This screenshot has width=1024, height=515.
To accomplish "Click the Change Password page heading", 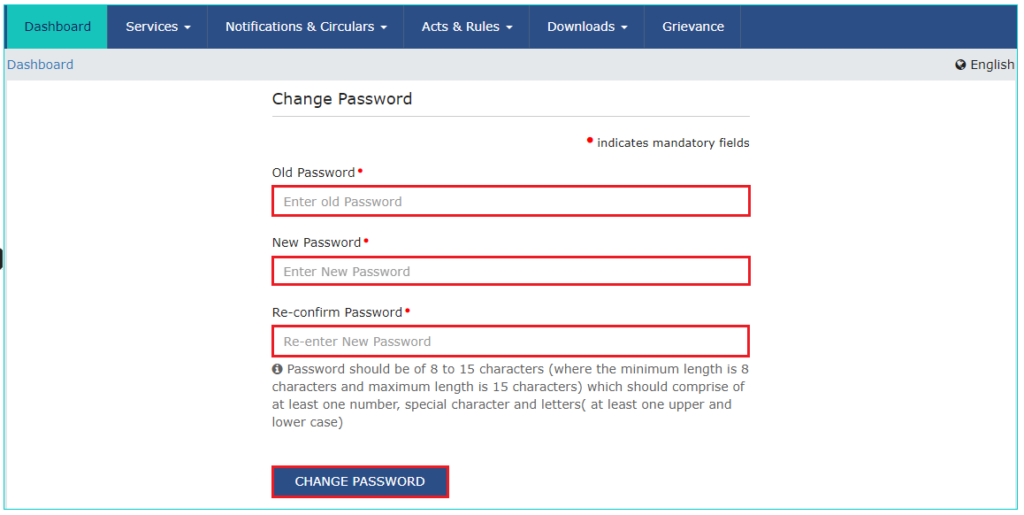I will click(342, 99).
